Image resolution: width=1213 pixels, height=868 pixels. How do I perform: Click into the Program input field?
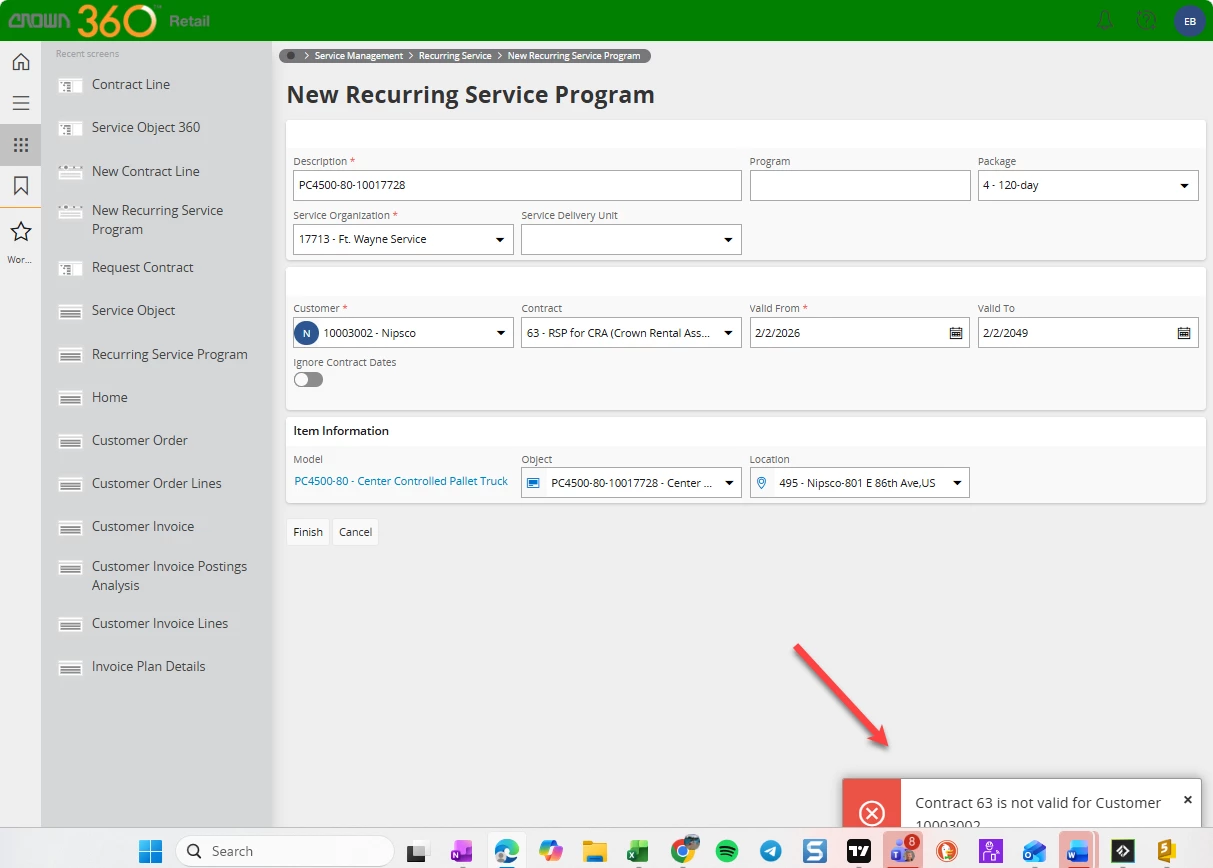tap(859, 186)
